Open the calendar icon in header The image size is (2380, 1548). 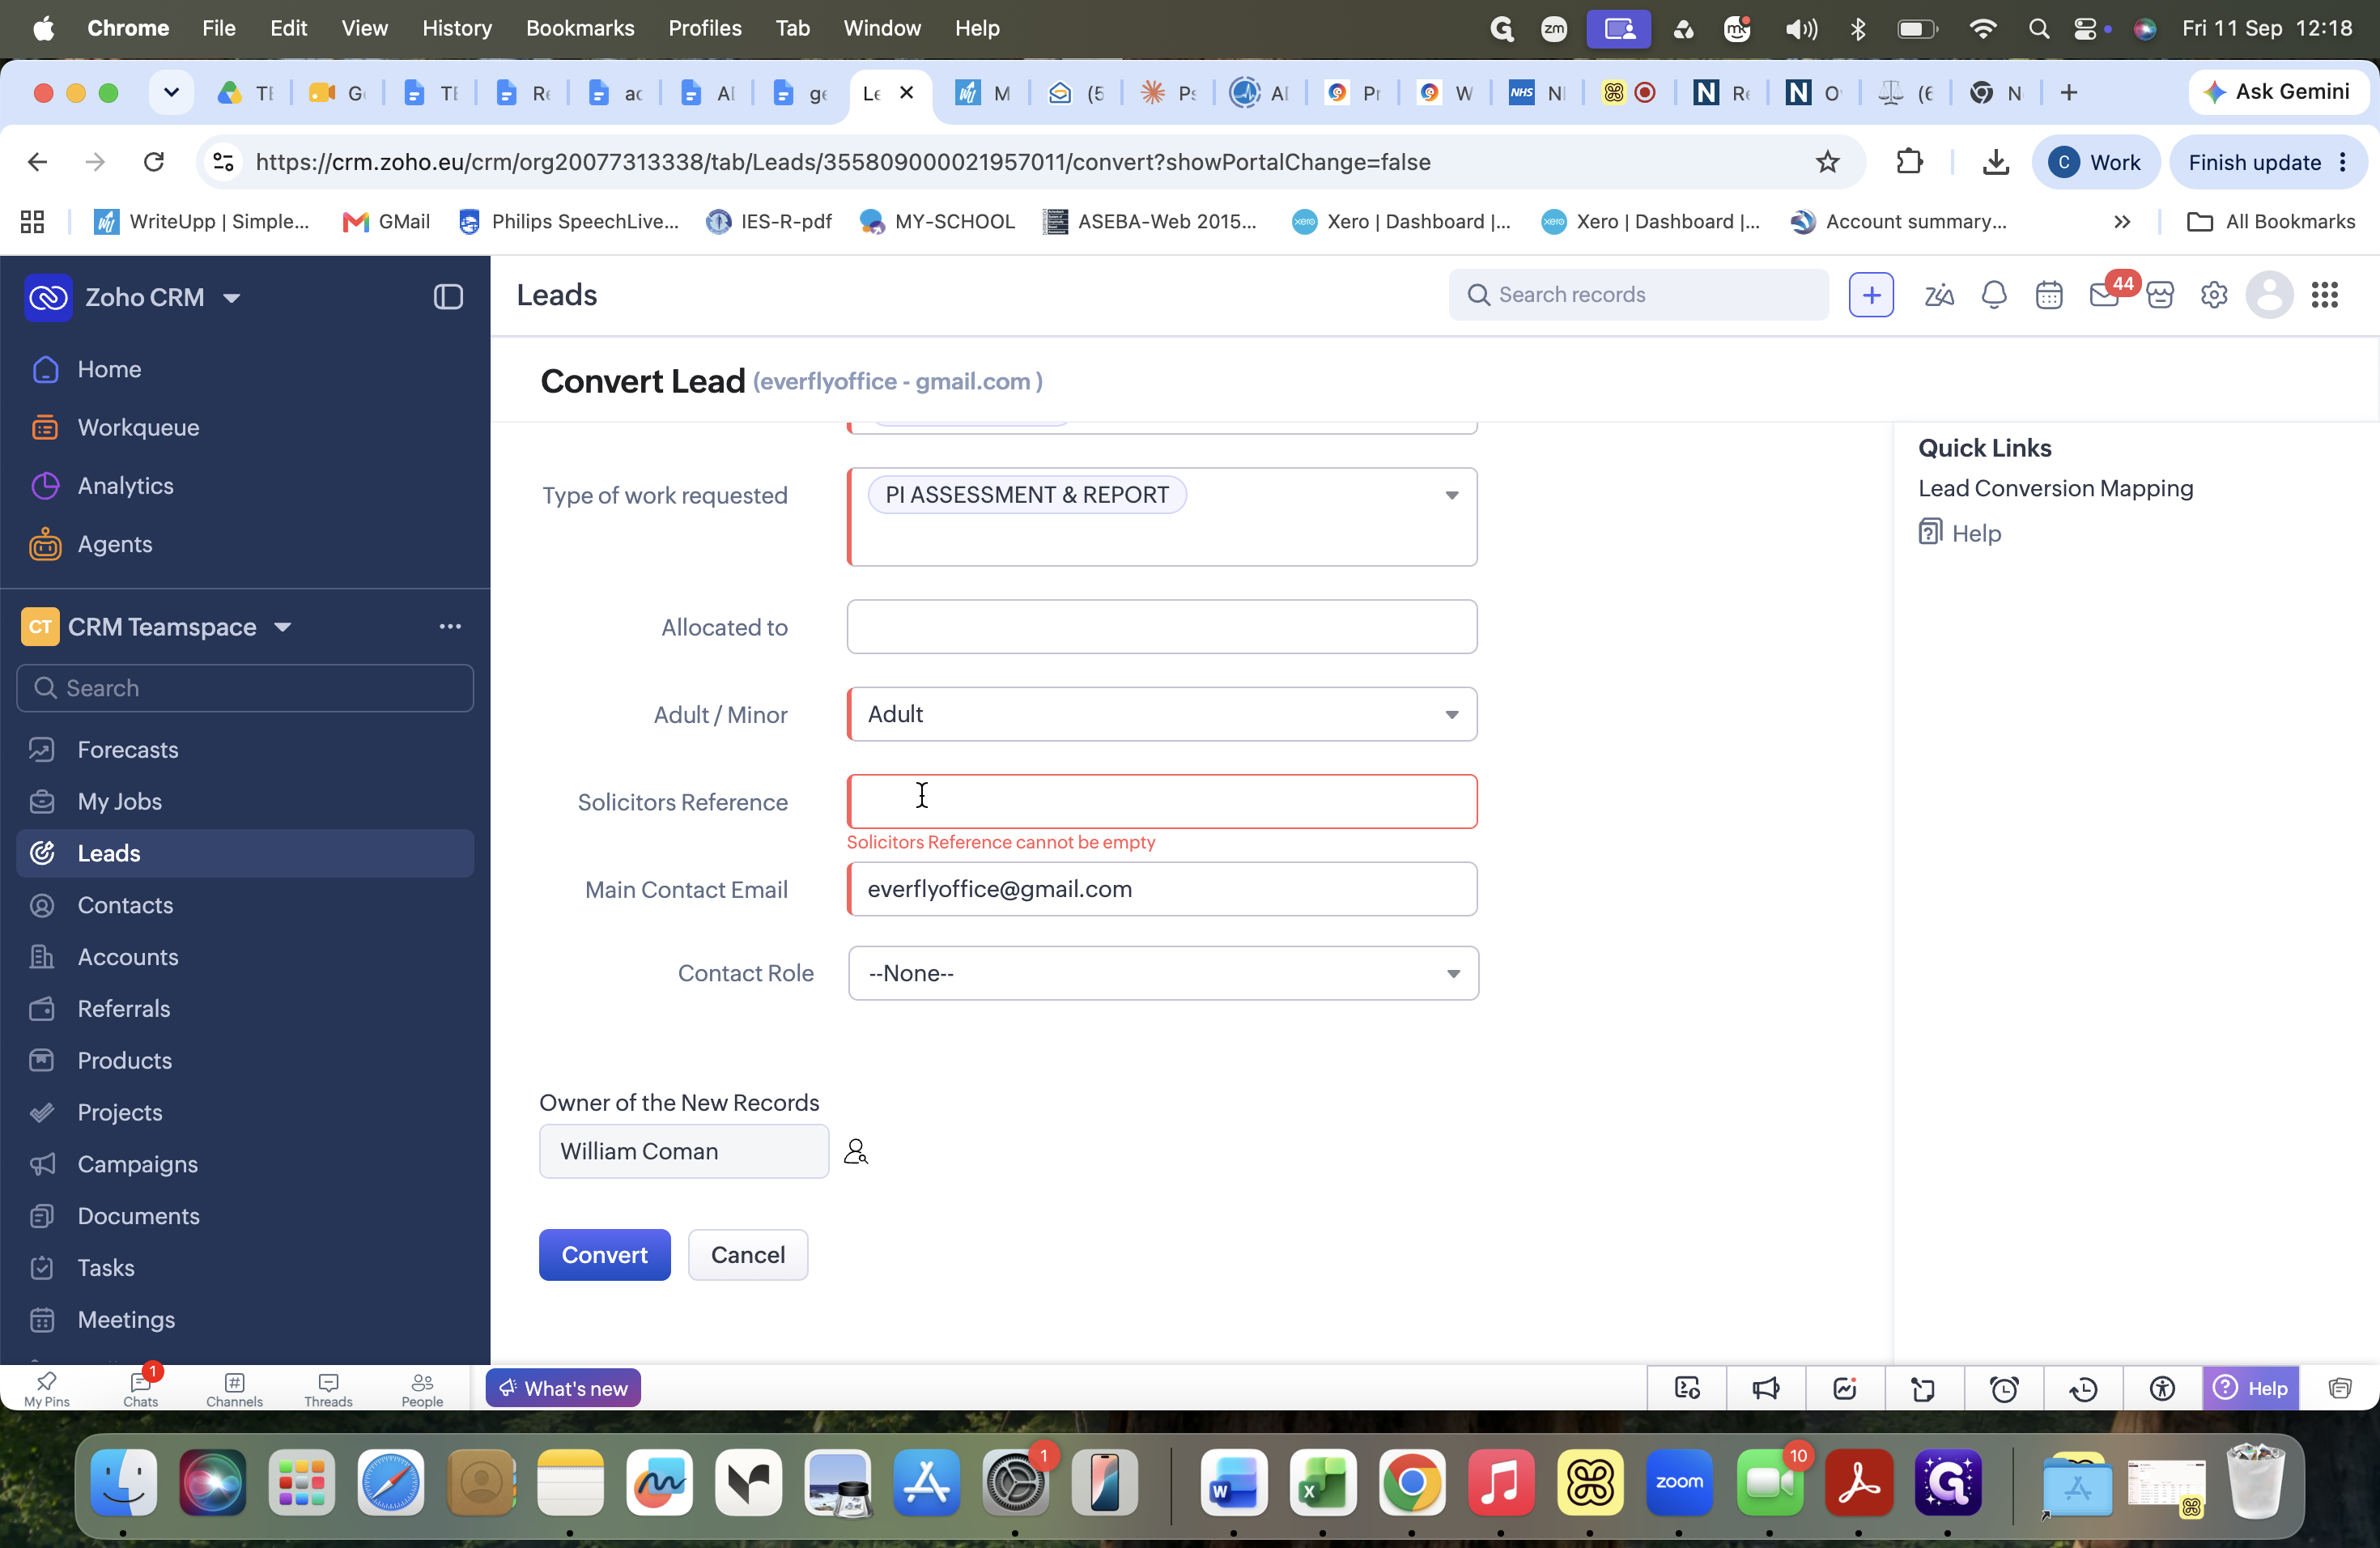point(2049,295)
